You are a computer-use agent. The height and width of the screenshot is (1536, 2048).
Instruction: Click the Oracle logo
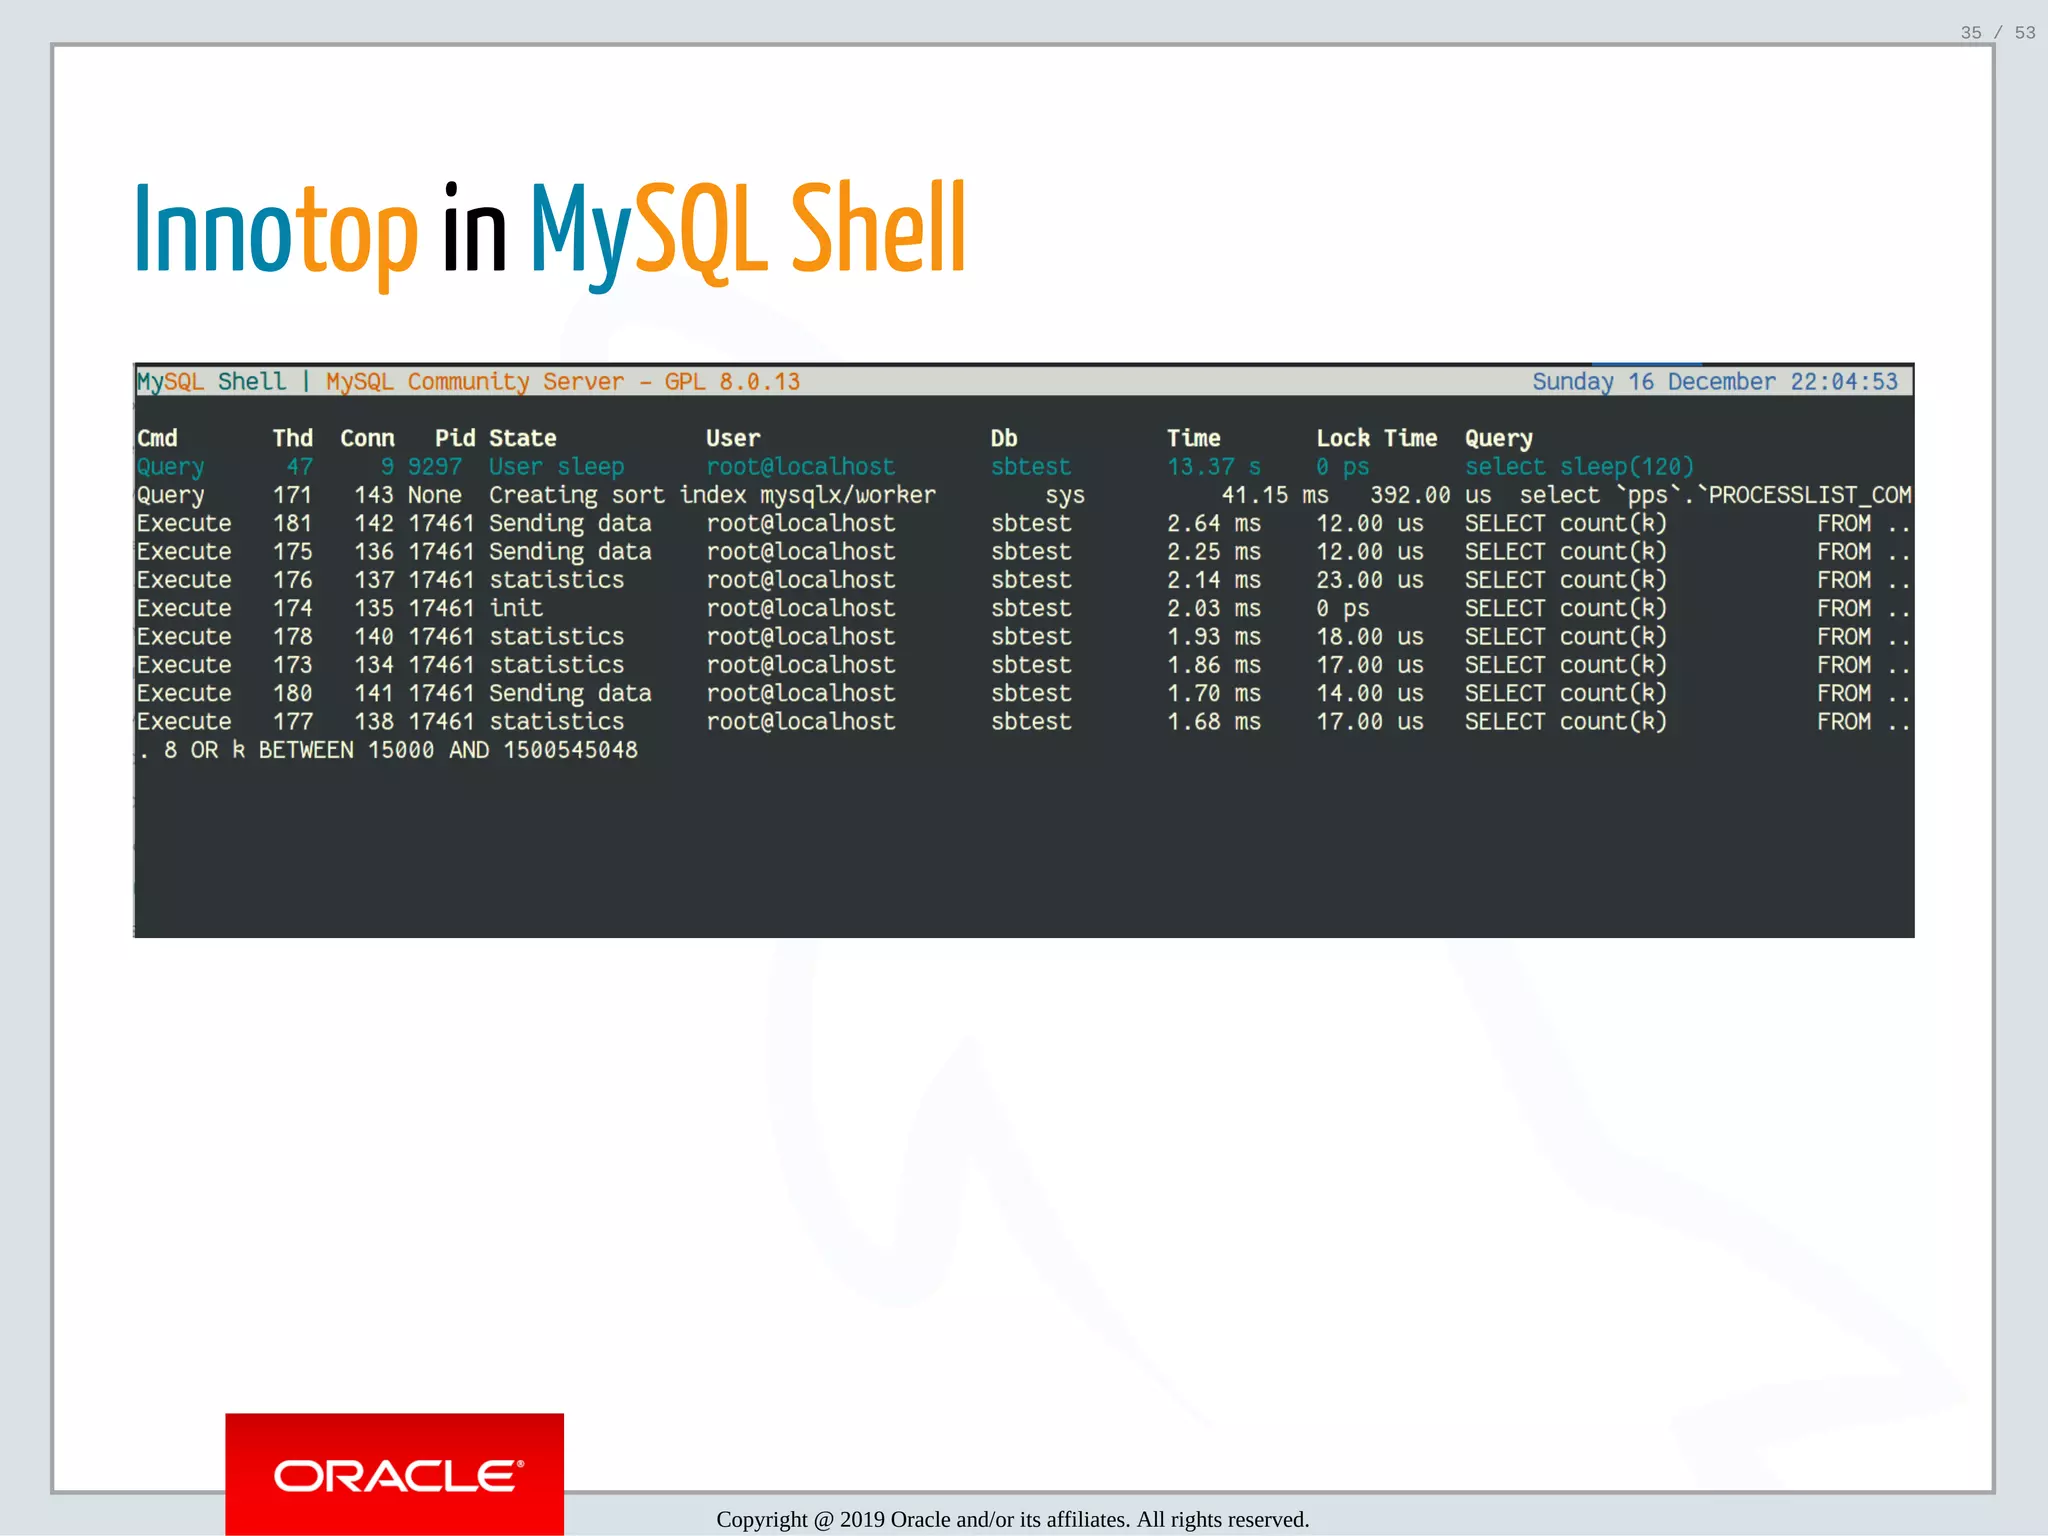(394, 1475)
